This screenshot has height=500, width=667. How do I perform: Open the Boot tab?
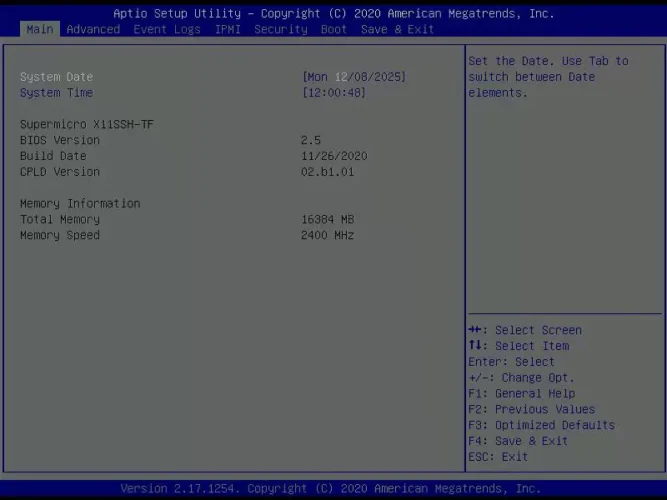334,29
